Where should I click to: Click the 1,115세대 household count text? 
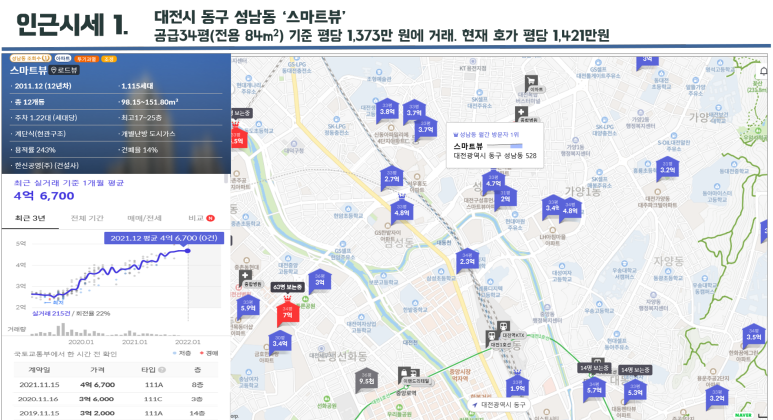click(x=137, y=86)
